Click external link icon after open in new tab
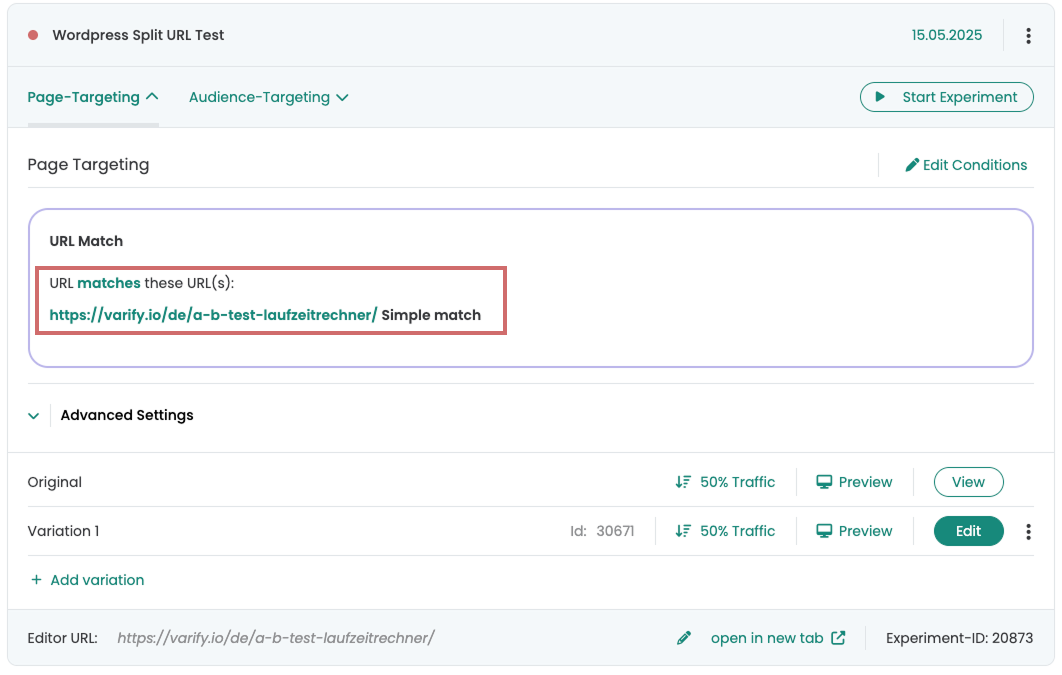This screenshot has height=675, width=1062. tap(838, 638)
